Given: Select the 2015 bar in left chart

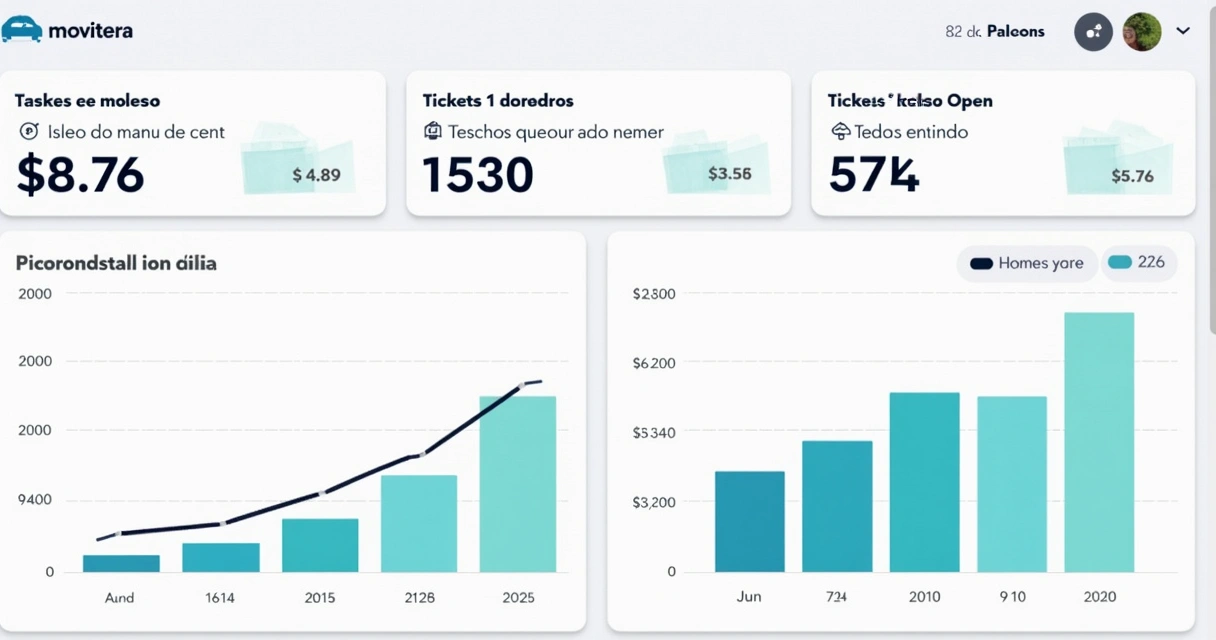Looking at the screenshot, I should [320, 545].
